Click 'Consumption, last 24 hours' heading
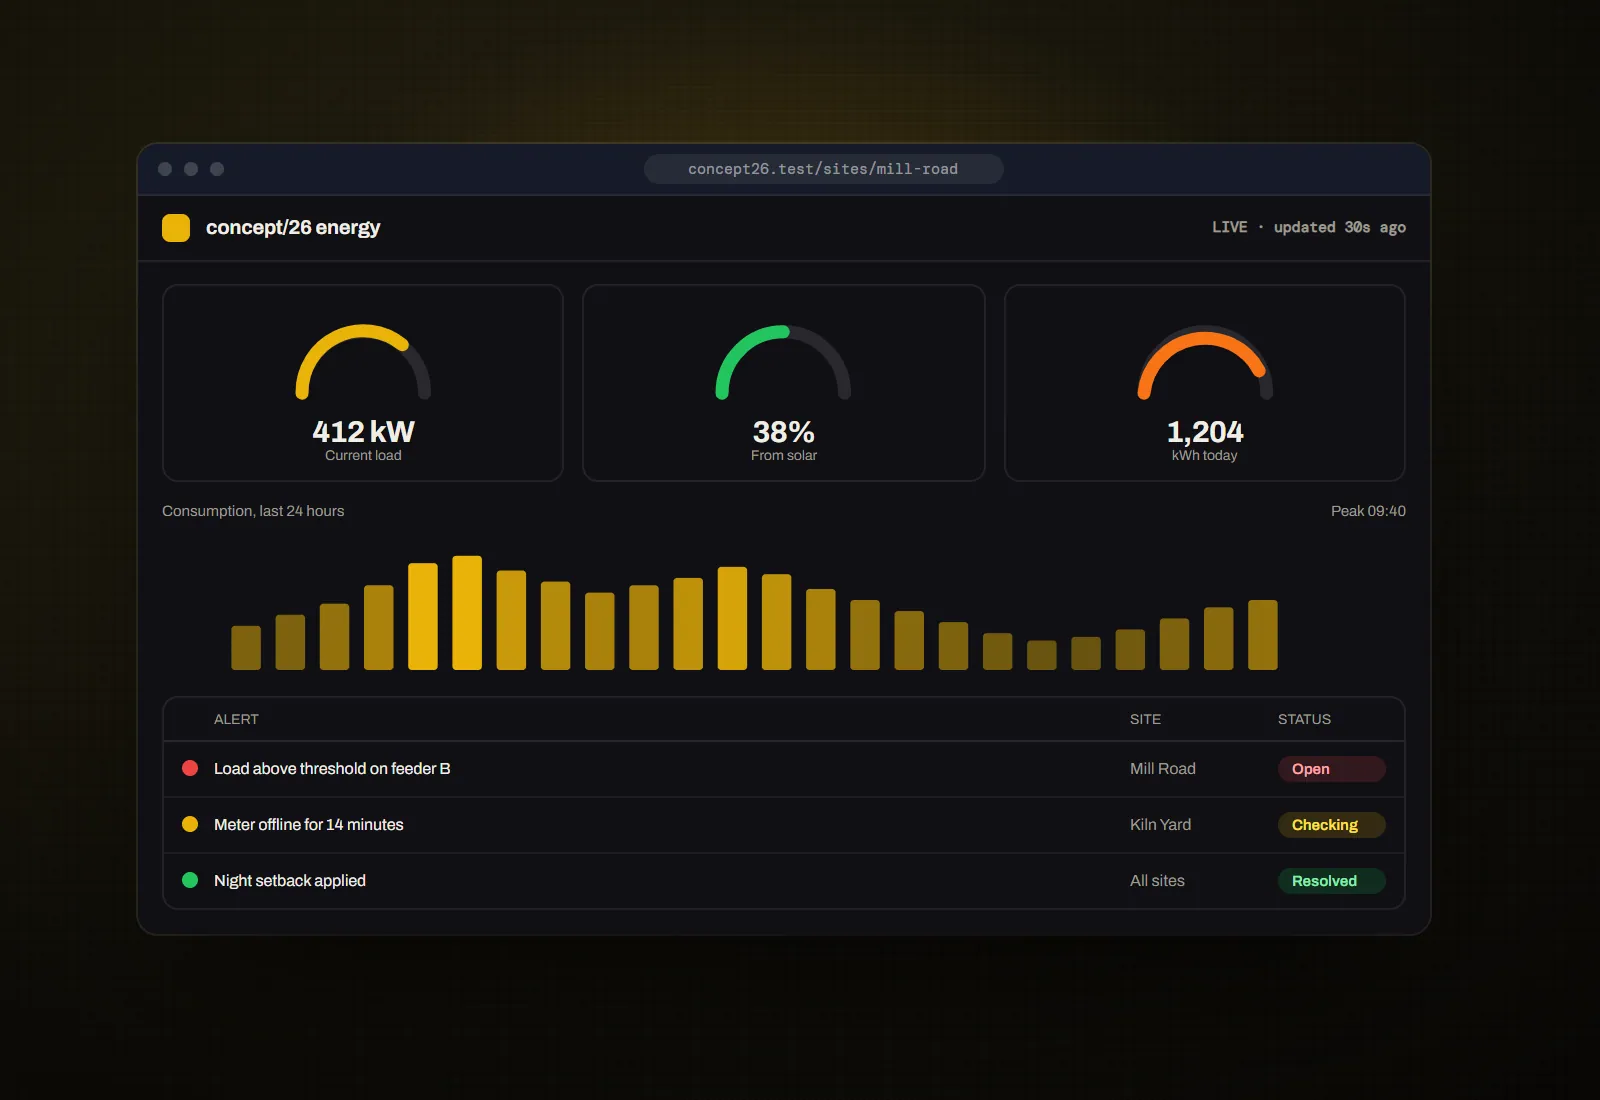1600x1100 pixels. click(253, 511)
